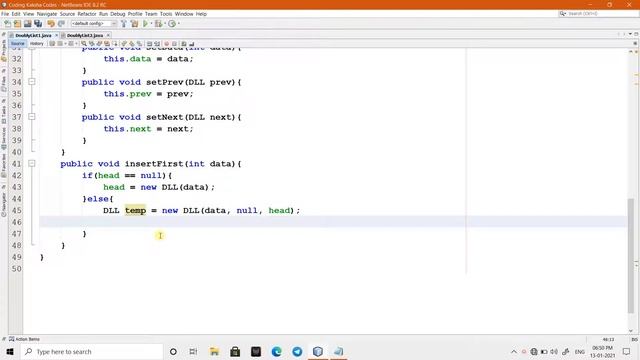The height and width of the screenshot is (360, 640).
Task: Open the Tools menu
Action: pyautogui.click(x=166, y=14)
